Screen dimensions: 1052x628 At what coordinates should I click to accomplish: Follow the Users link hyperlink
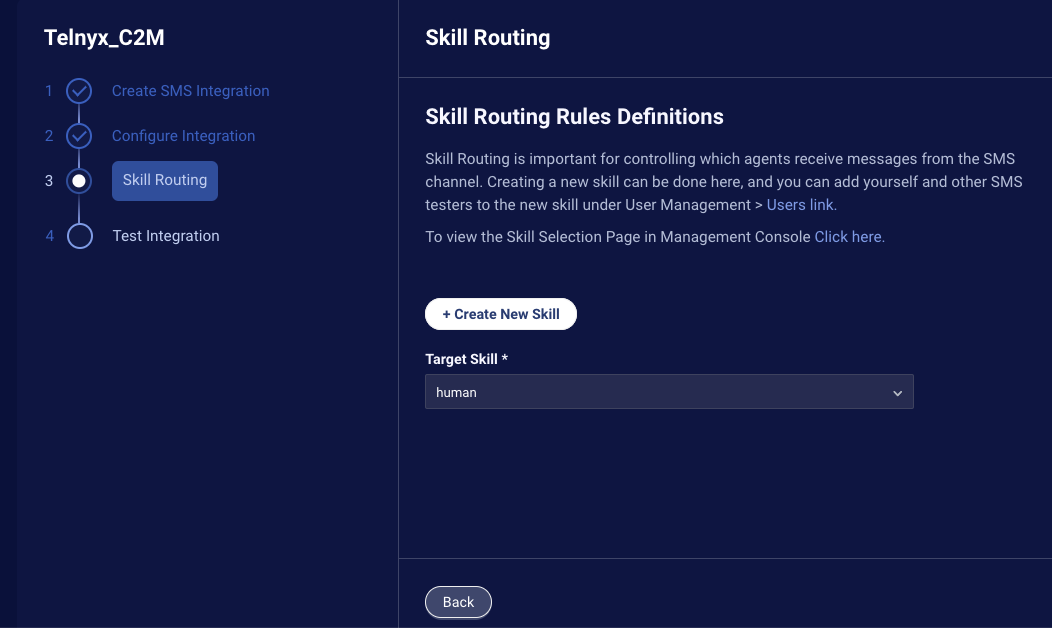[x=801, y=205]
